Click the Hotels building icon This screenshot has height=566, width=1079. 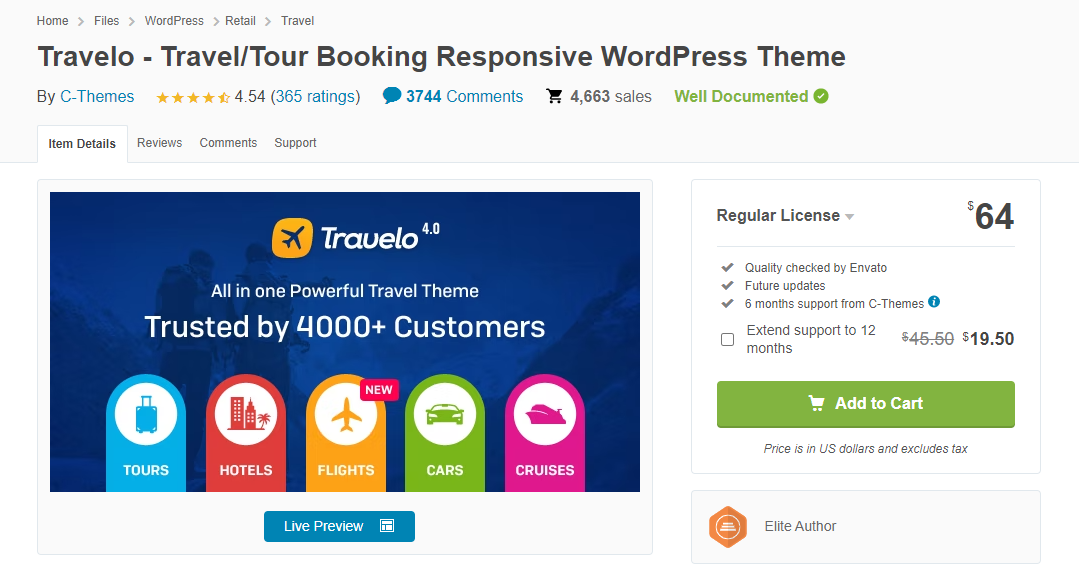pos(246,414)
